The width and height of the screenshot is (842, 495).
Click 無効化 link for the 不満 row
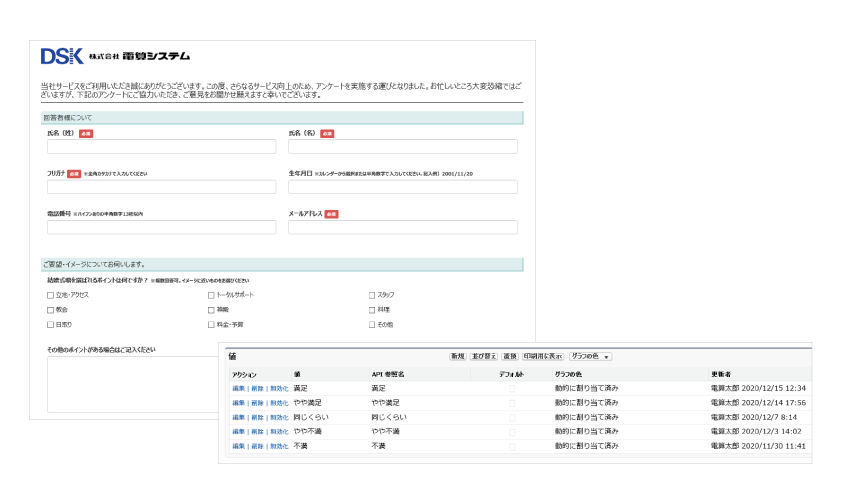point(278,445)
